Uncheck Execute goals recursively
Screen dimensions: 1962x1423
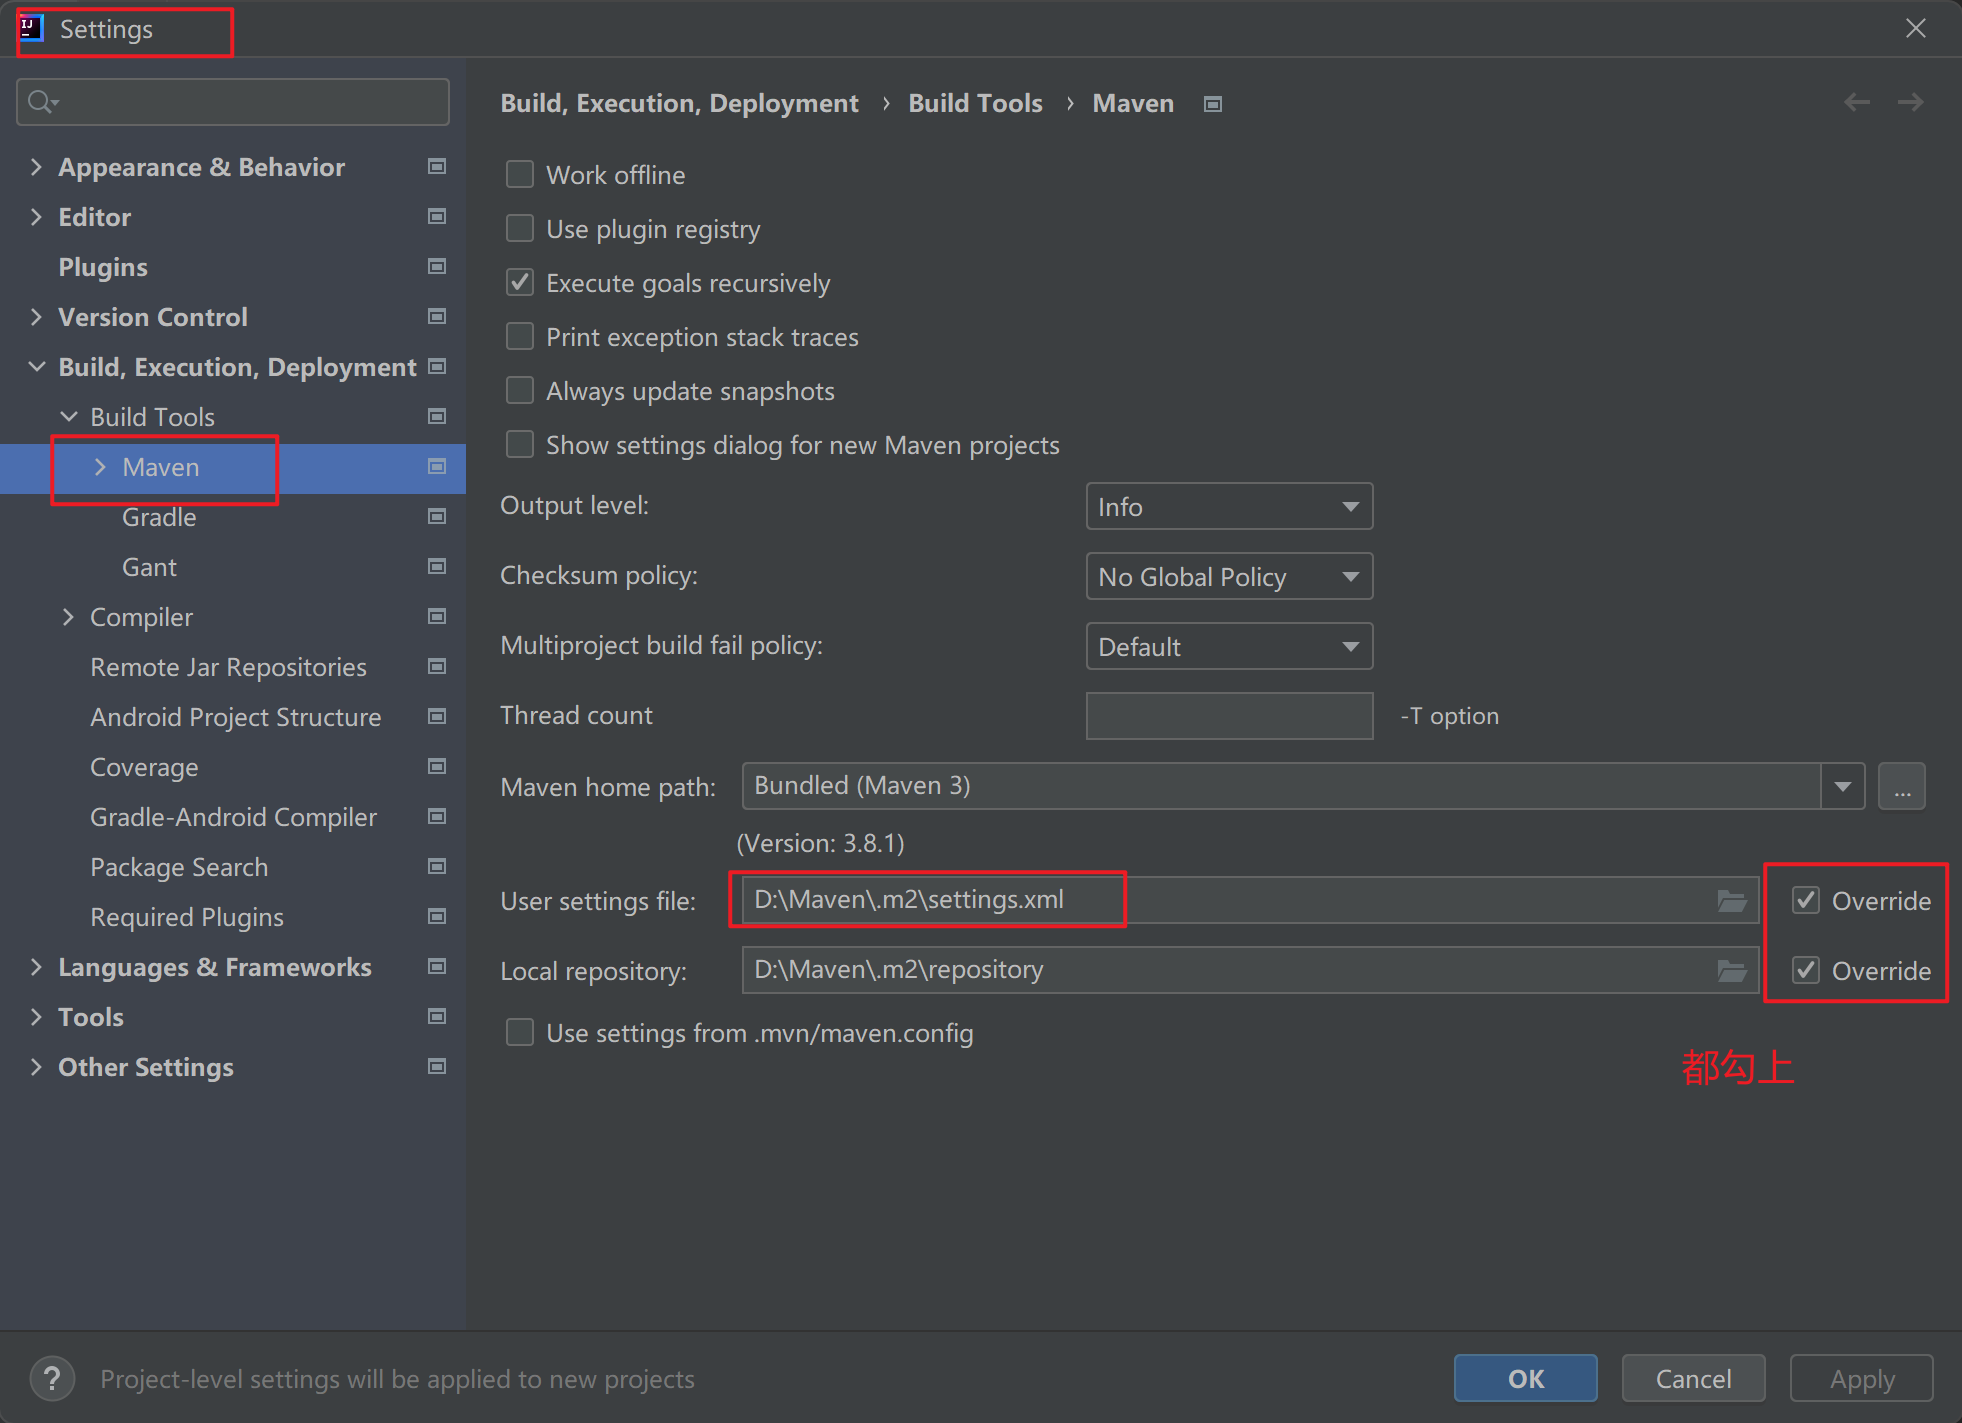[x=520, y=283]
